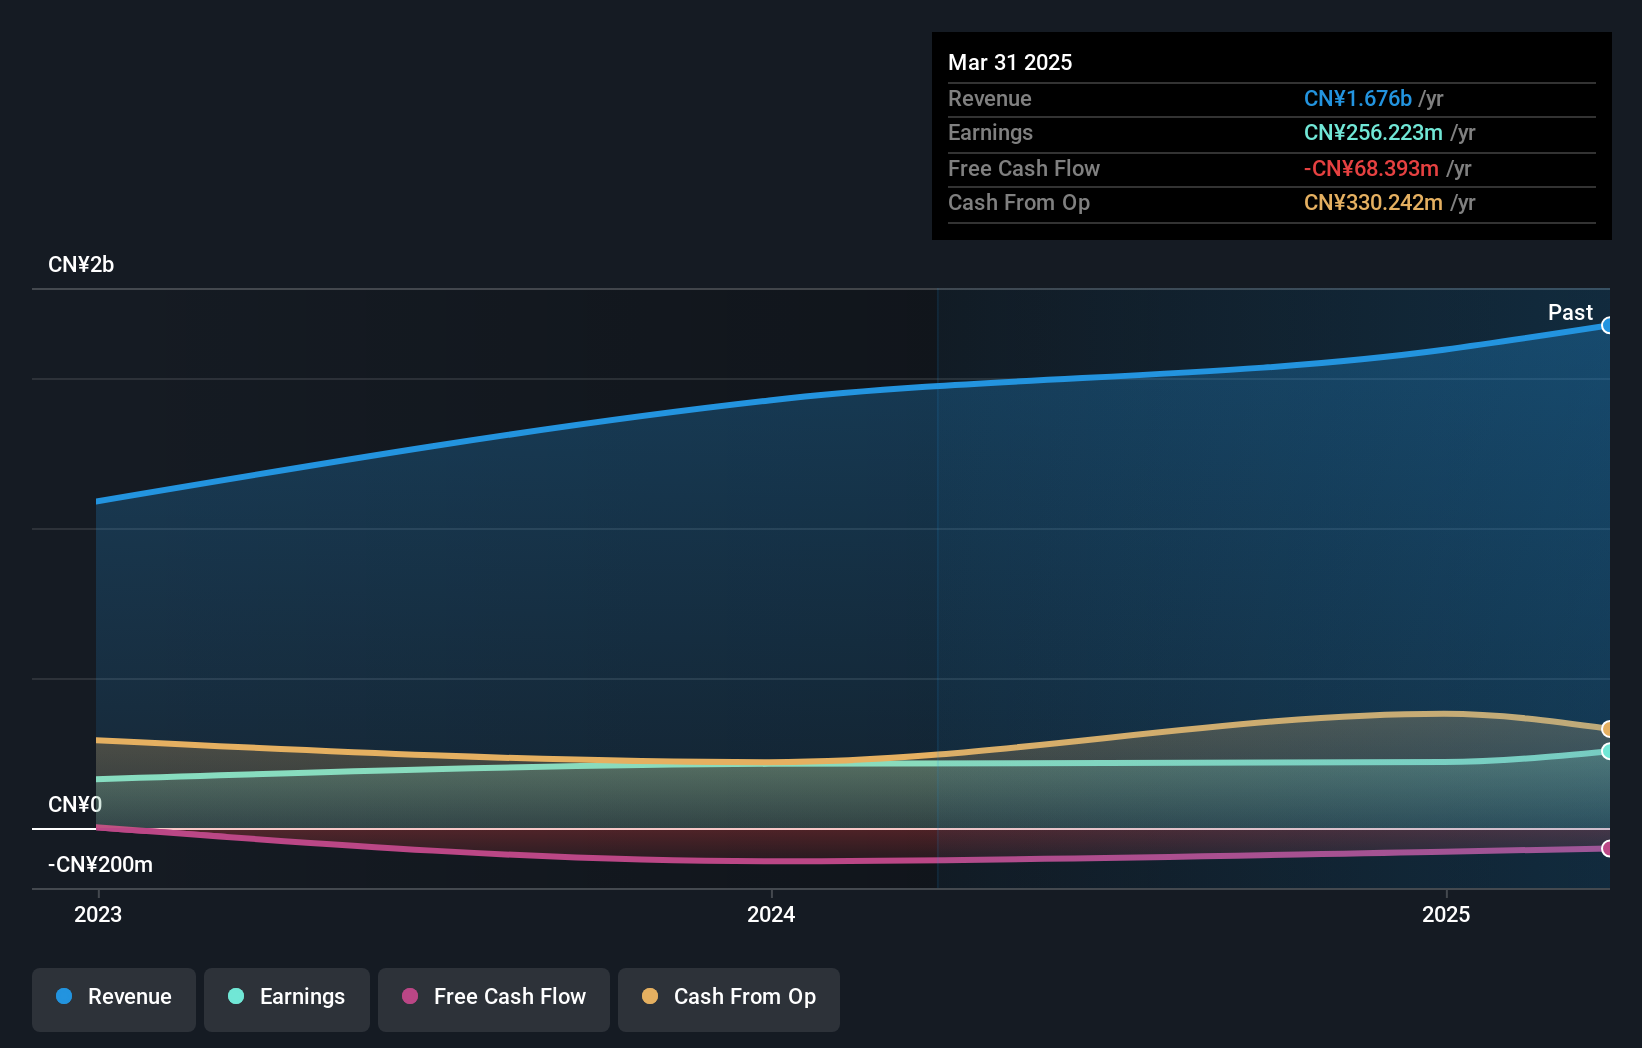The image size is (1642, 1048).
Task: Toggle the Free Cash Flow legend button
Action: tap(494, 999)
